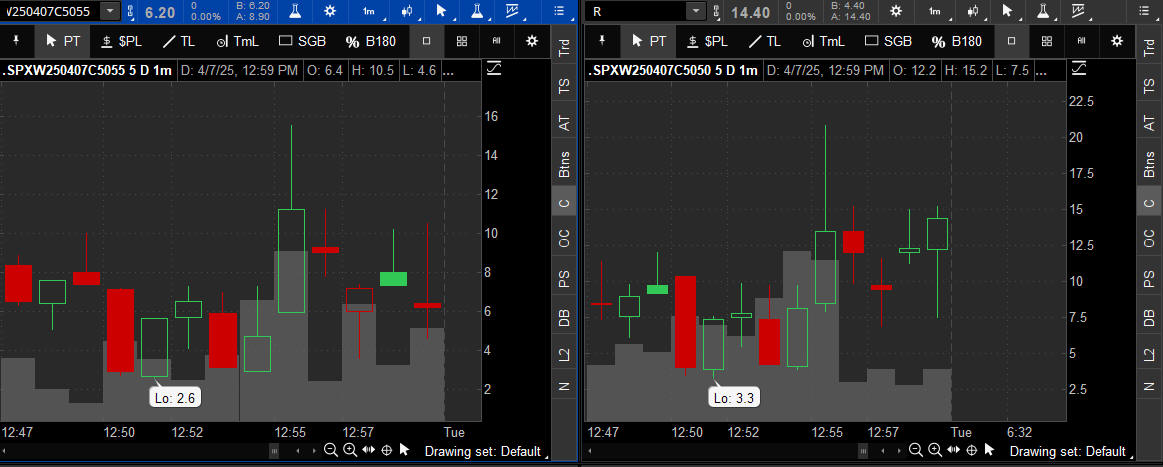Select % B180 tool in right chart
Screen dimensions: 1163x467
957,42
